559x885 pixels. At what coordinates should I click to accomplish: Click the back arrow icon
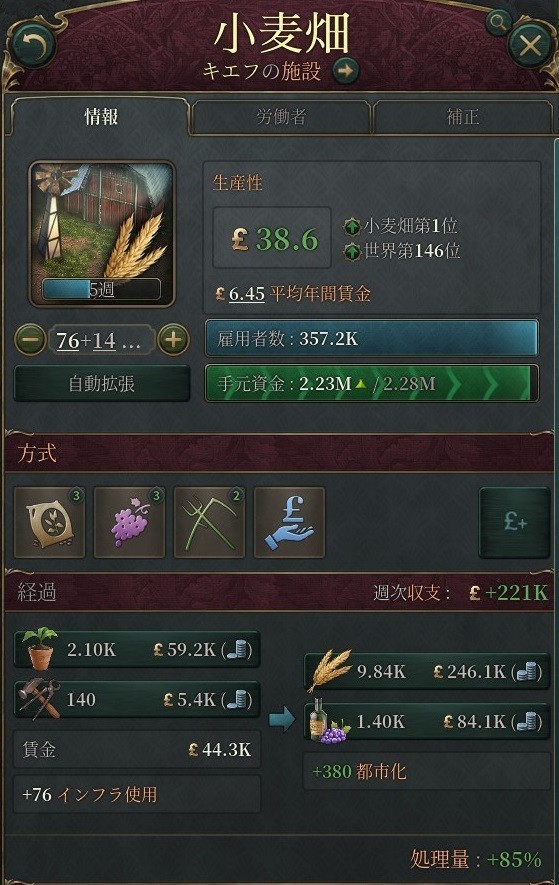click(x=33, y=45)
